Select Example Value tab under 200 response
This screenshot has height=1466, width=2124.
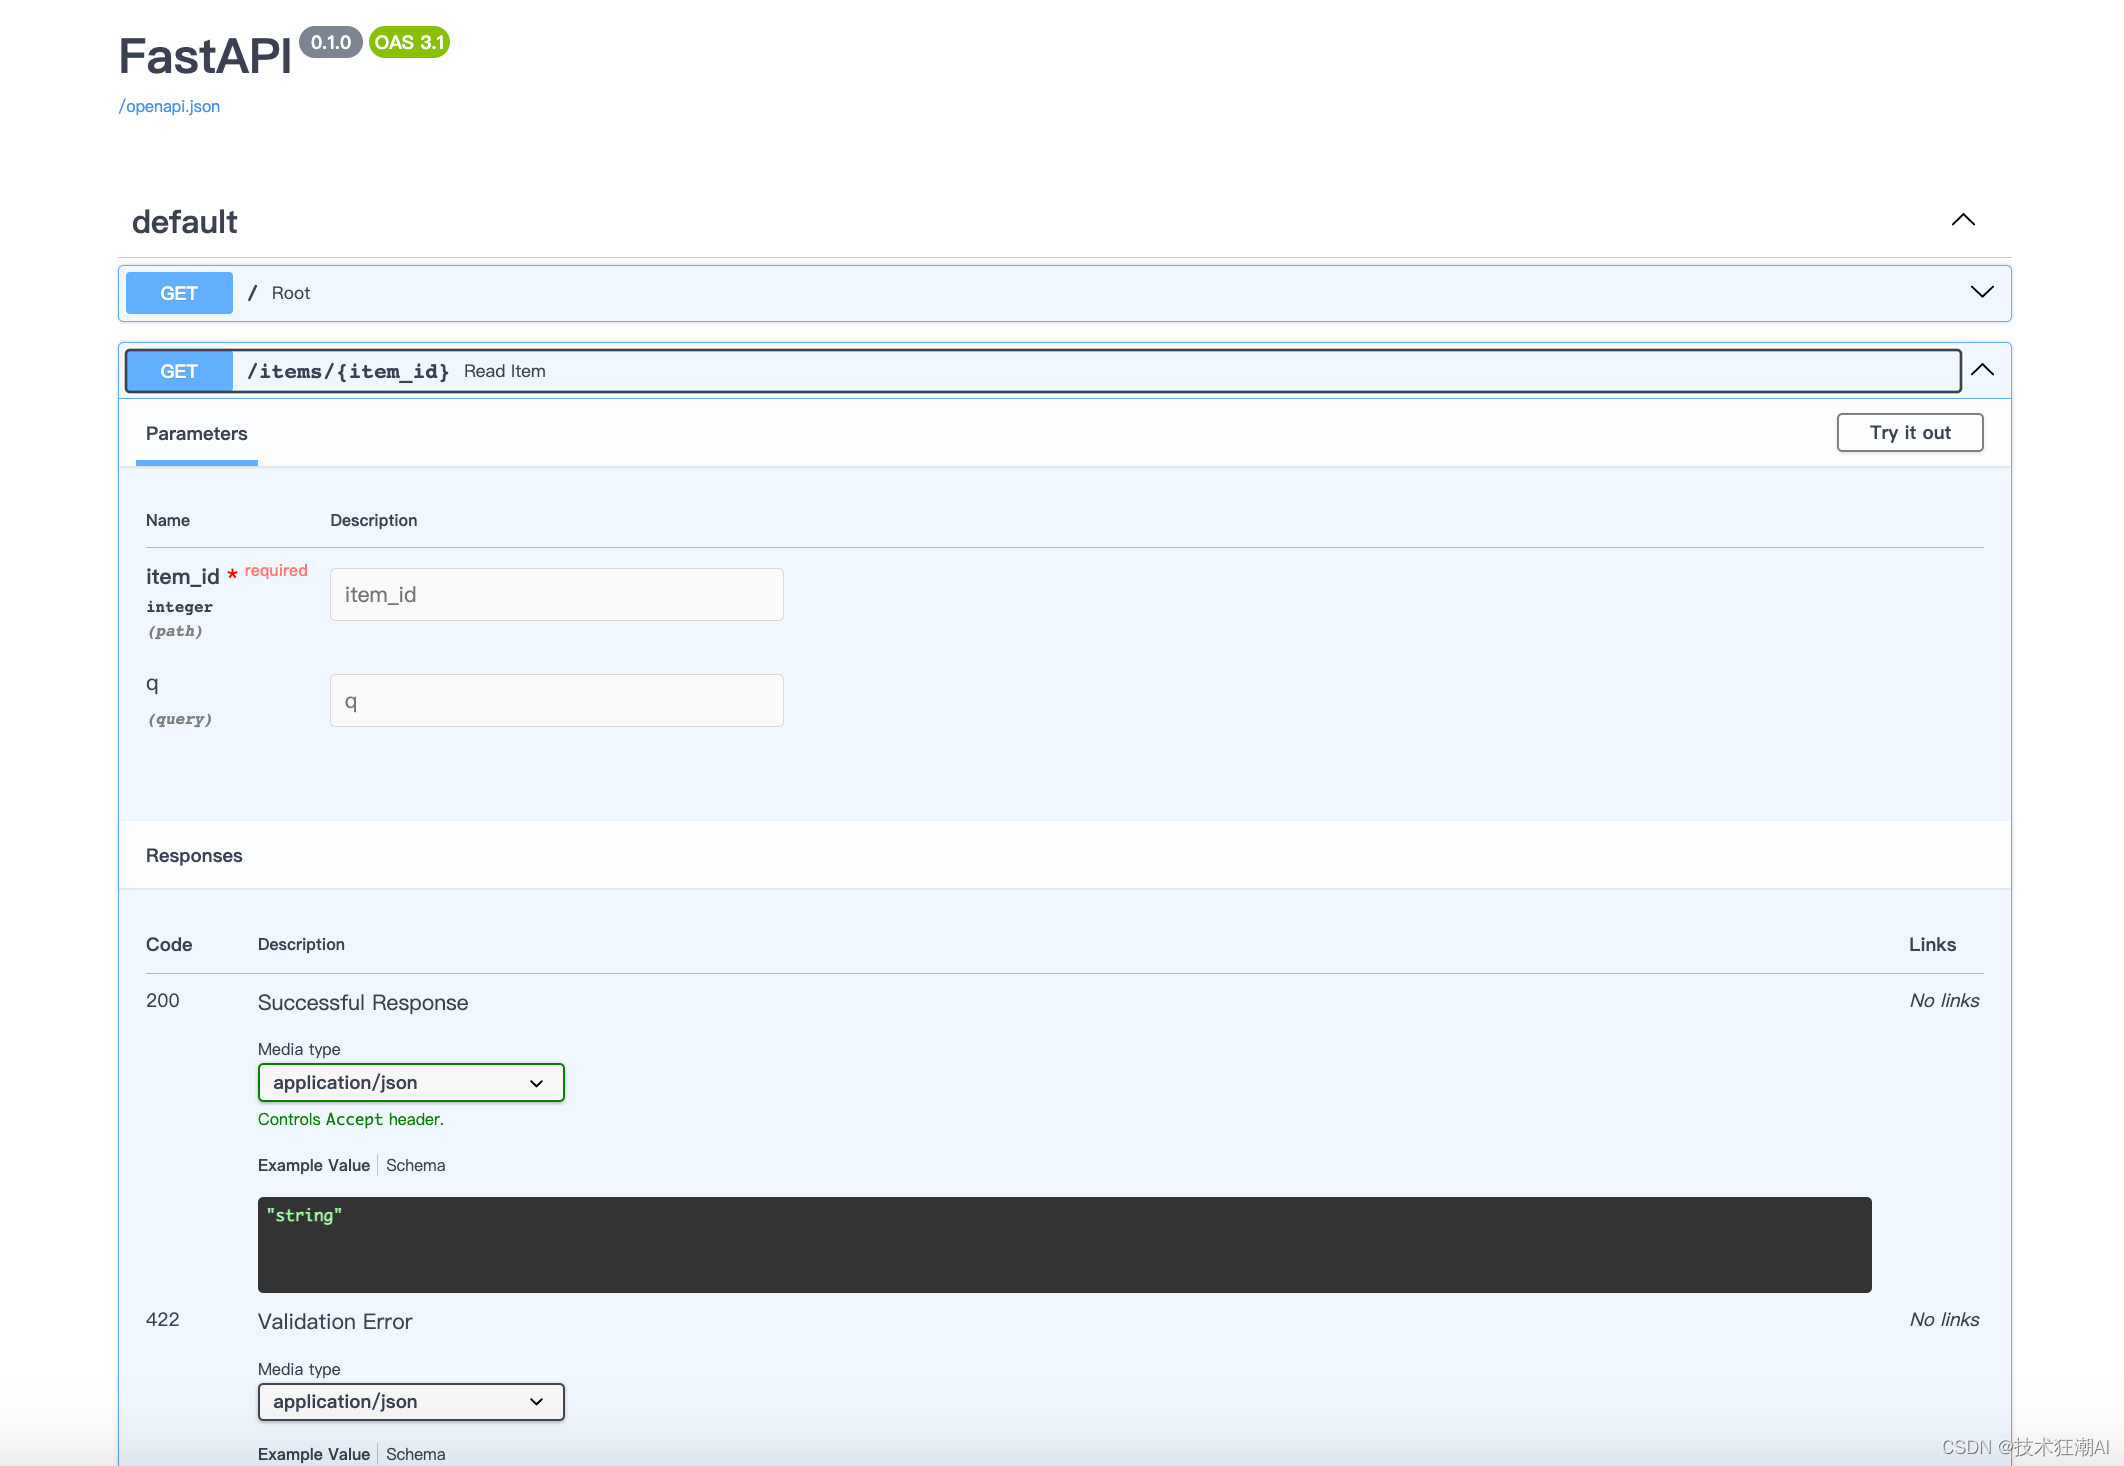click(x=314, y=1165)
